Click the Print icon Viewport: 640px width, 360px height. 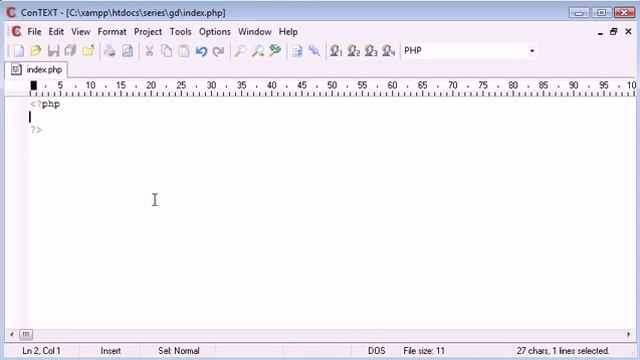[x=109, y=51]
